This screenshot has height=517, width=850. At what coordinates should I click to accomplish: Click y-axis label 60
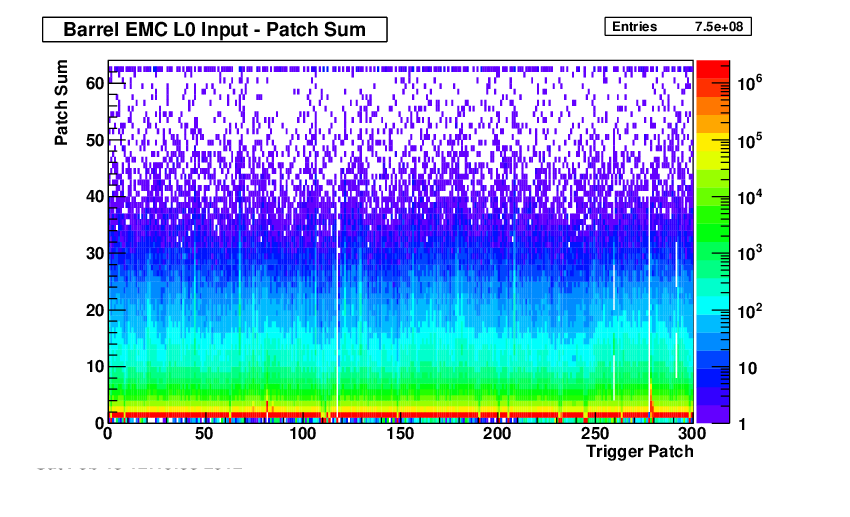(x=95, y=83)
